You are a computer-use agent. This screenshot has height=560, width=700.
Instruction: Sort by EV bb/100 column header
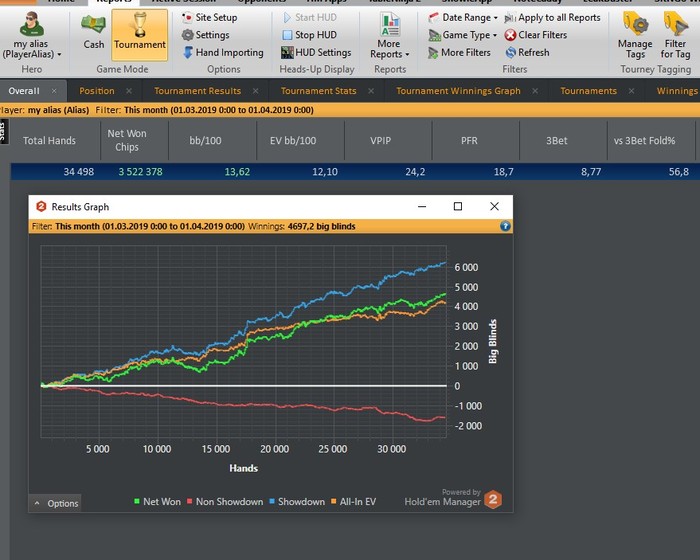tap(300, 140)
